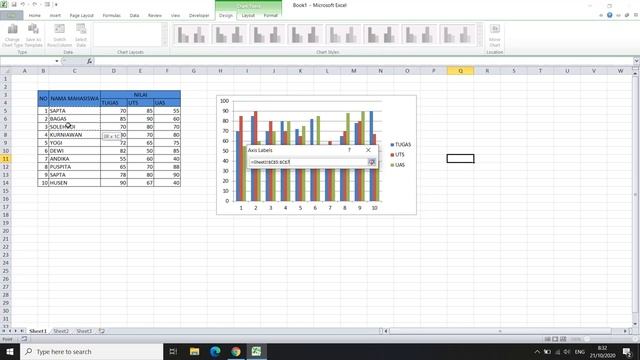The width and height of the screenshot is (640, 360).
Task: Open the Windows Start menu
Action: click(x=10, y=351)
